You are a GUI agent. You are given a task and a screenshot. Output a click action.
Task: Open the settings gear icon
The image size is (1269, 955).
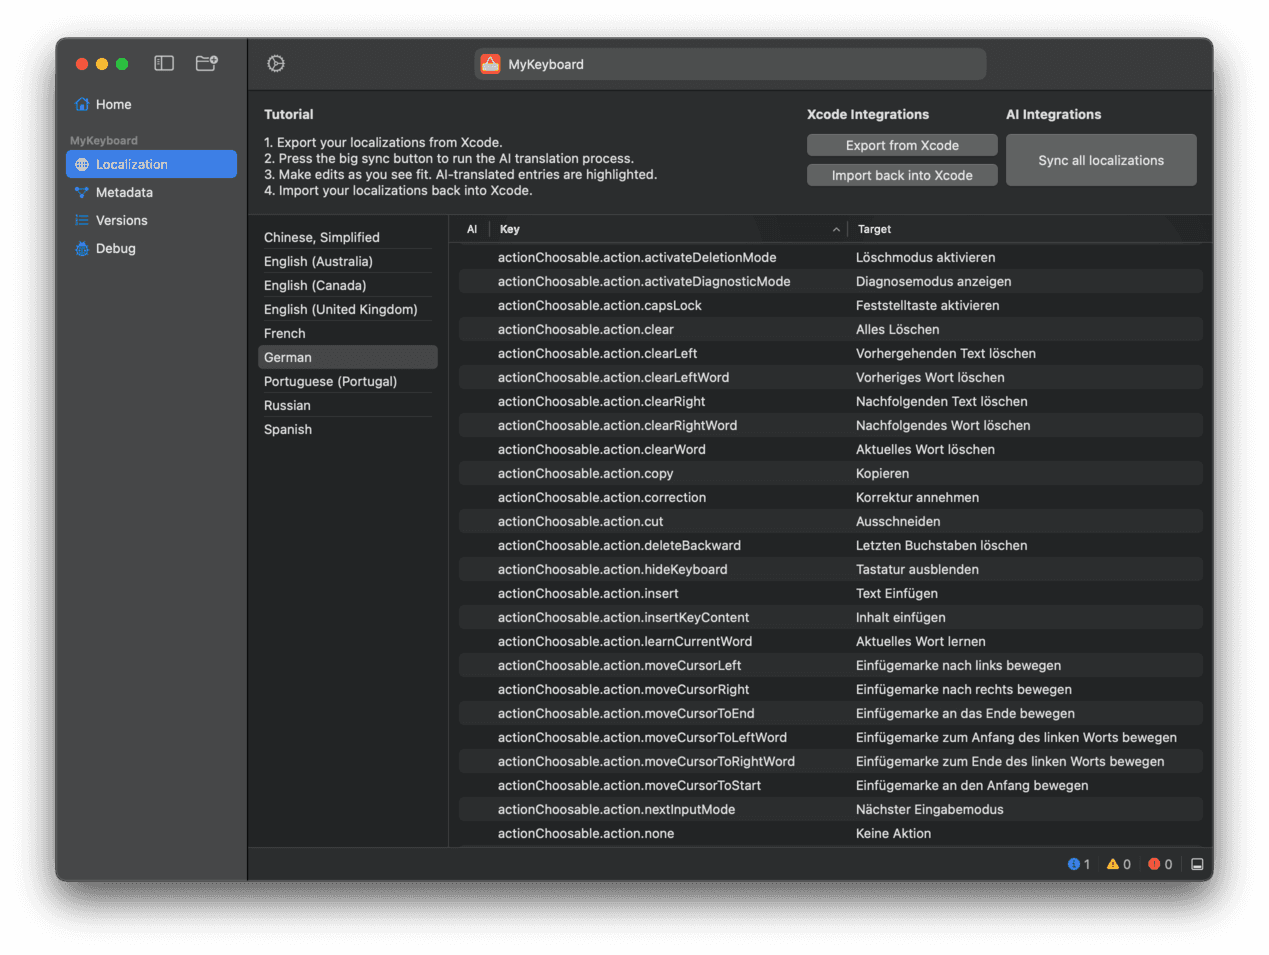click(276, 63)
